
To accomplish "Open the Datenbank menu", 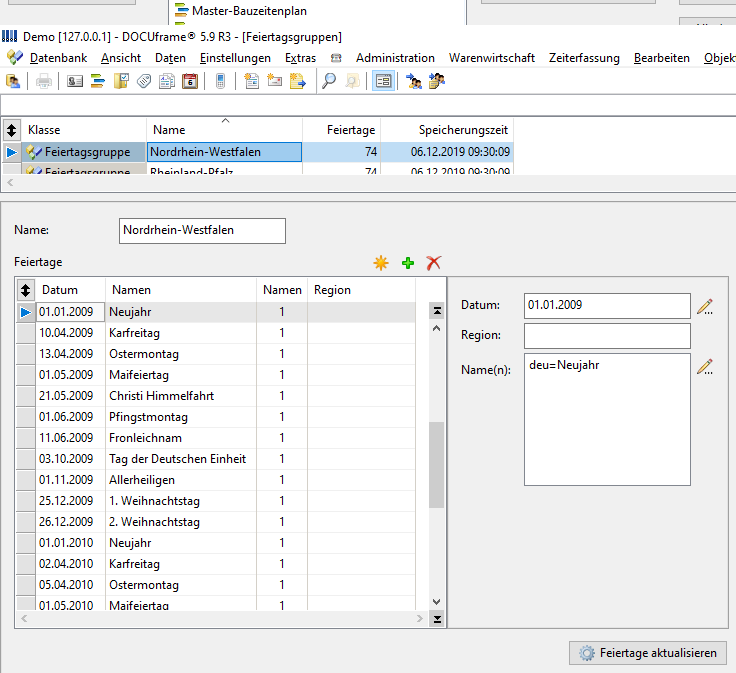I will click(58, 58).
